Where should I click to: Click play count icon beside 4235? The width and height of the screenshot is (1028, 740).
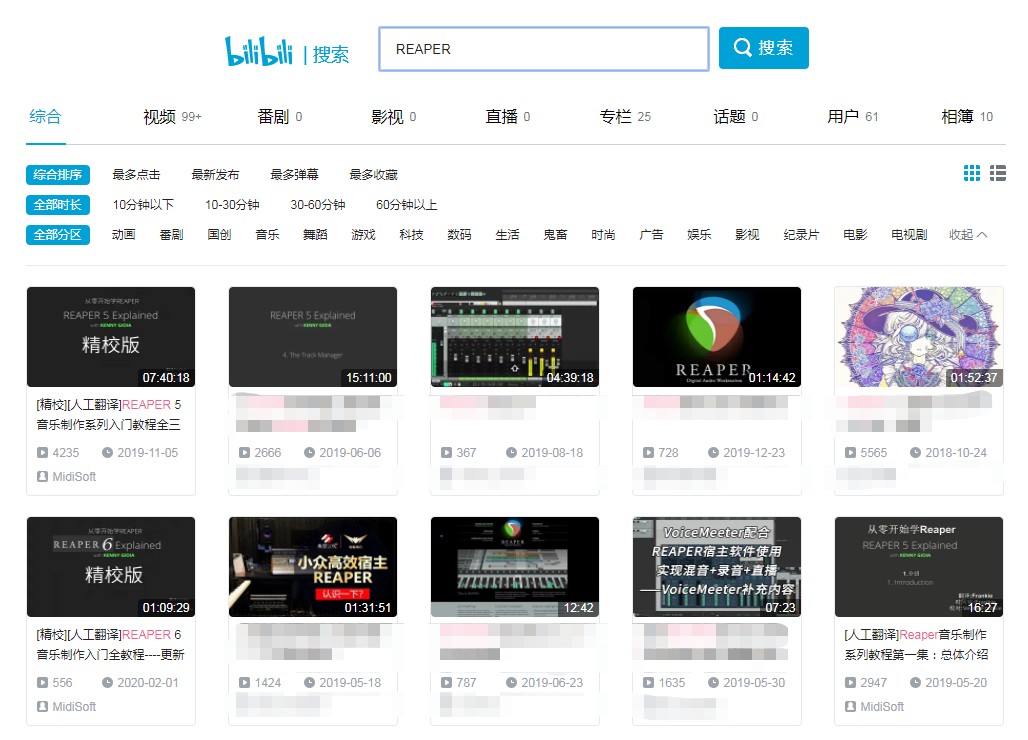(x=43, y=452)
